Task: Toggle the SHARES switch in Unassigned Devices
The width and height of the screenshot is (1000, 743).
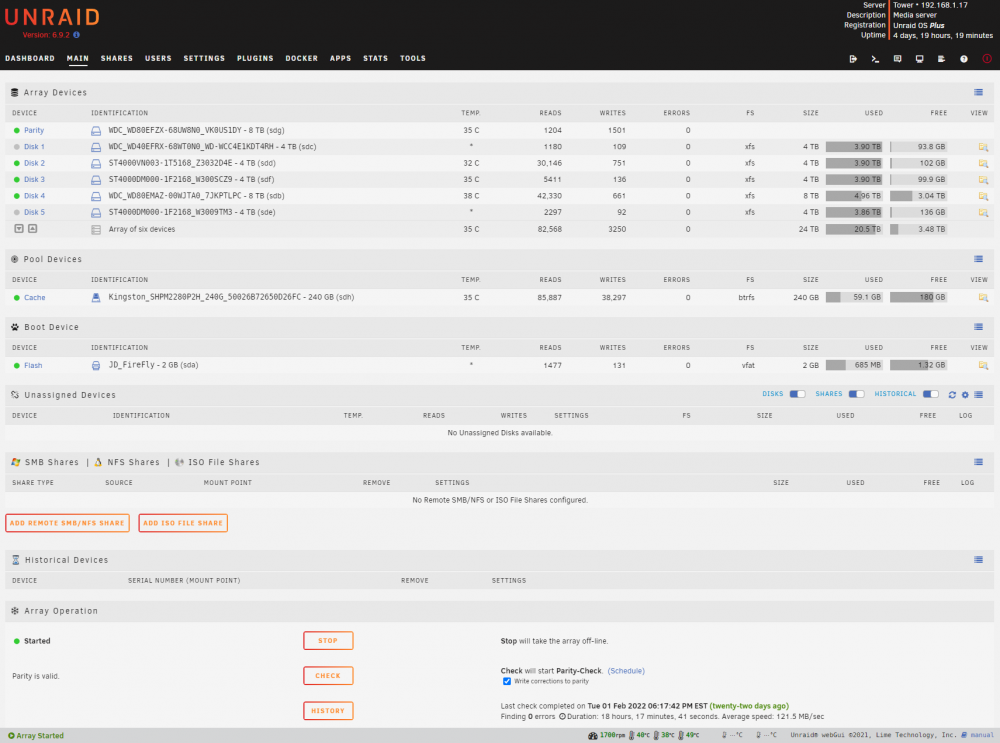Action: pos(856,394)
